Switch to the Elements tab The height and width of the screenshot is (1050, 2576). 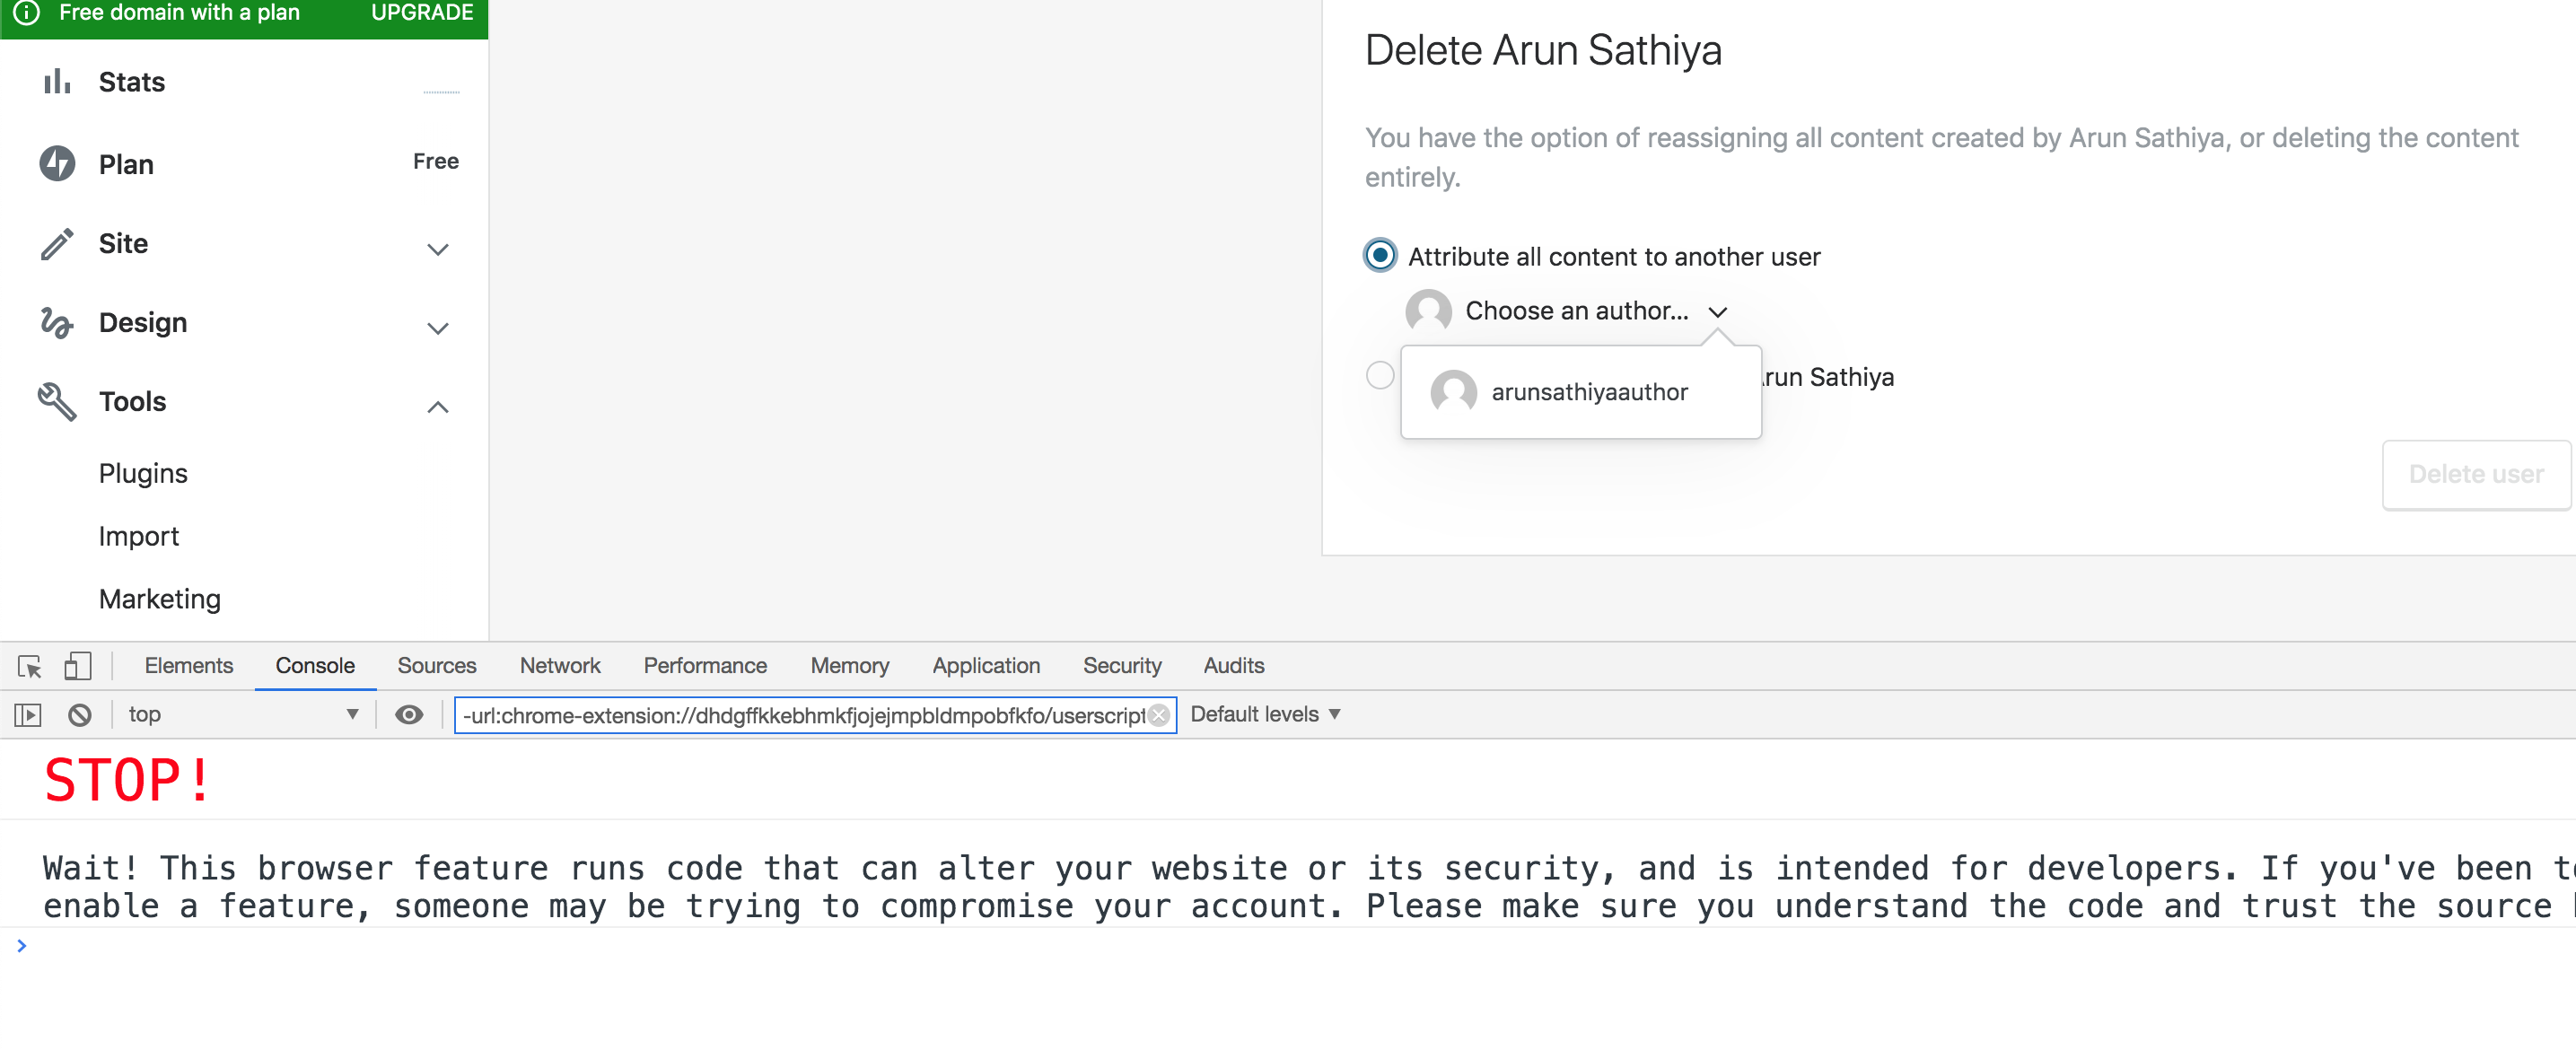pyautogui.click(x=188, y=665)
